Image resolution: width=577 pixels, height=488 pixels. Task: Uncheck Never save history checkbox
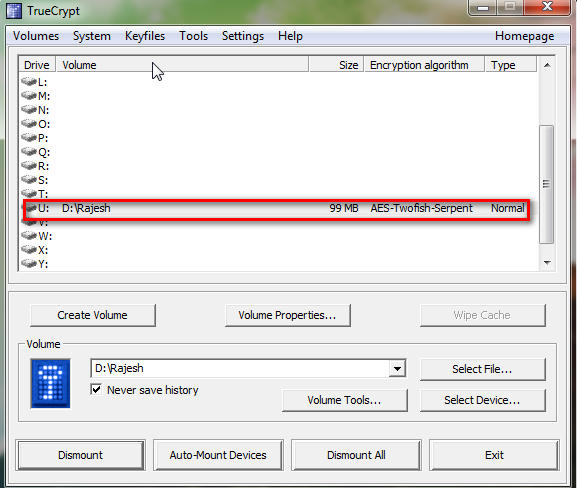(x=96, y=389)
